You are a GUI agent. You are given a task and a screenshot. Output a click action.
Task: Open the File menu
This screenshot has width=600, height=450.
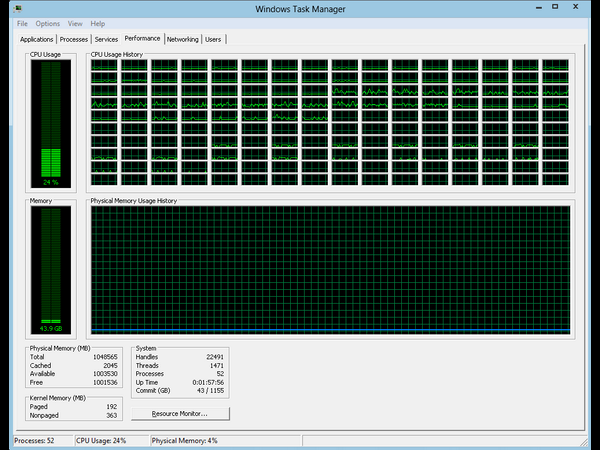22,23
